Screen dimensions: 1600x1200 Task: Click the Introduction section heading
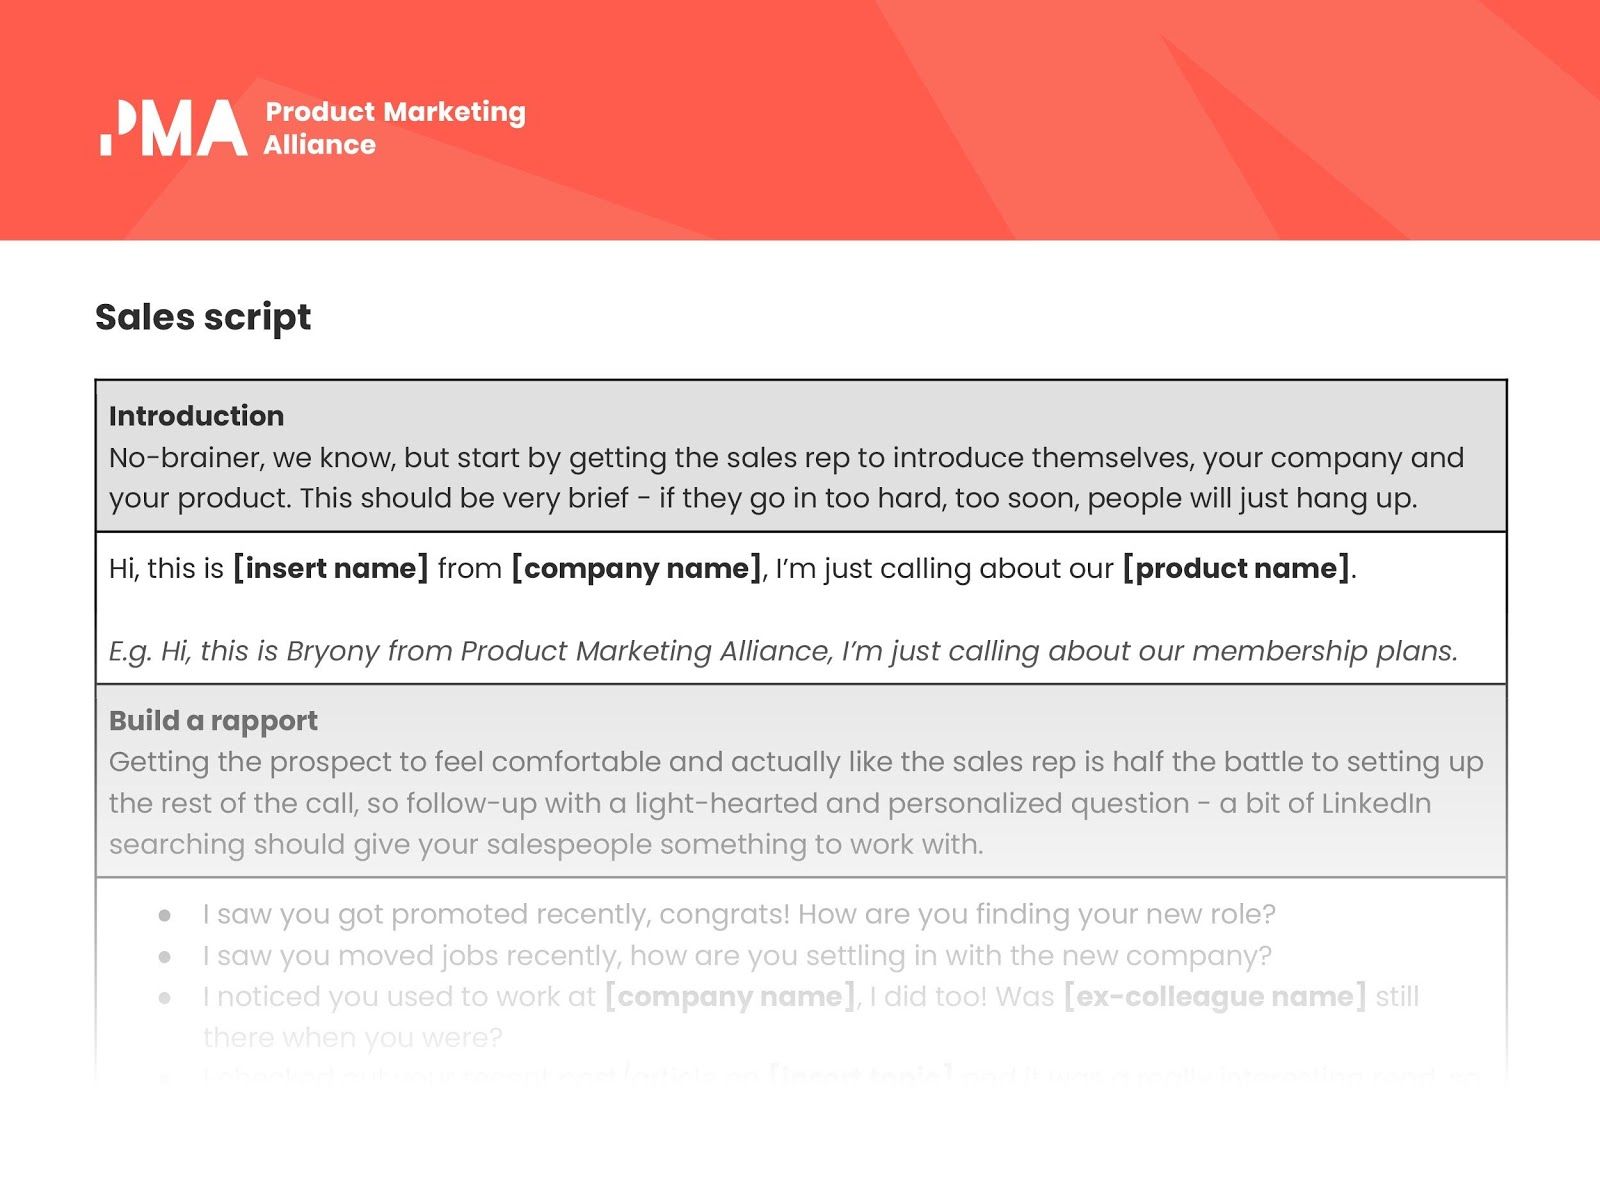(x=196, y=415)
